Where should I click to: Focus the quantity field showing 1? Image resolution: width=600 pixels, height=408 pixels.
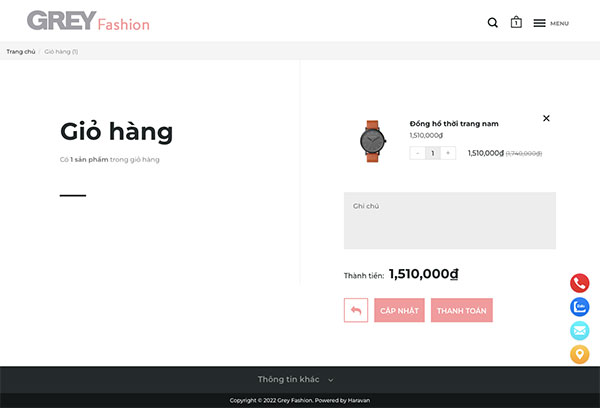433,153
